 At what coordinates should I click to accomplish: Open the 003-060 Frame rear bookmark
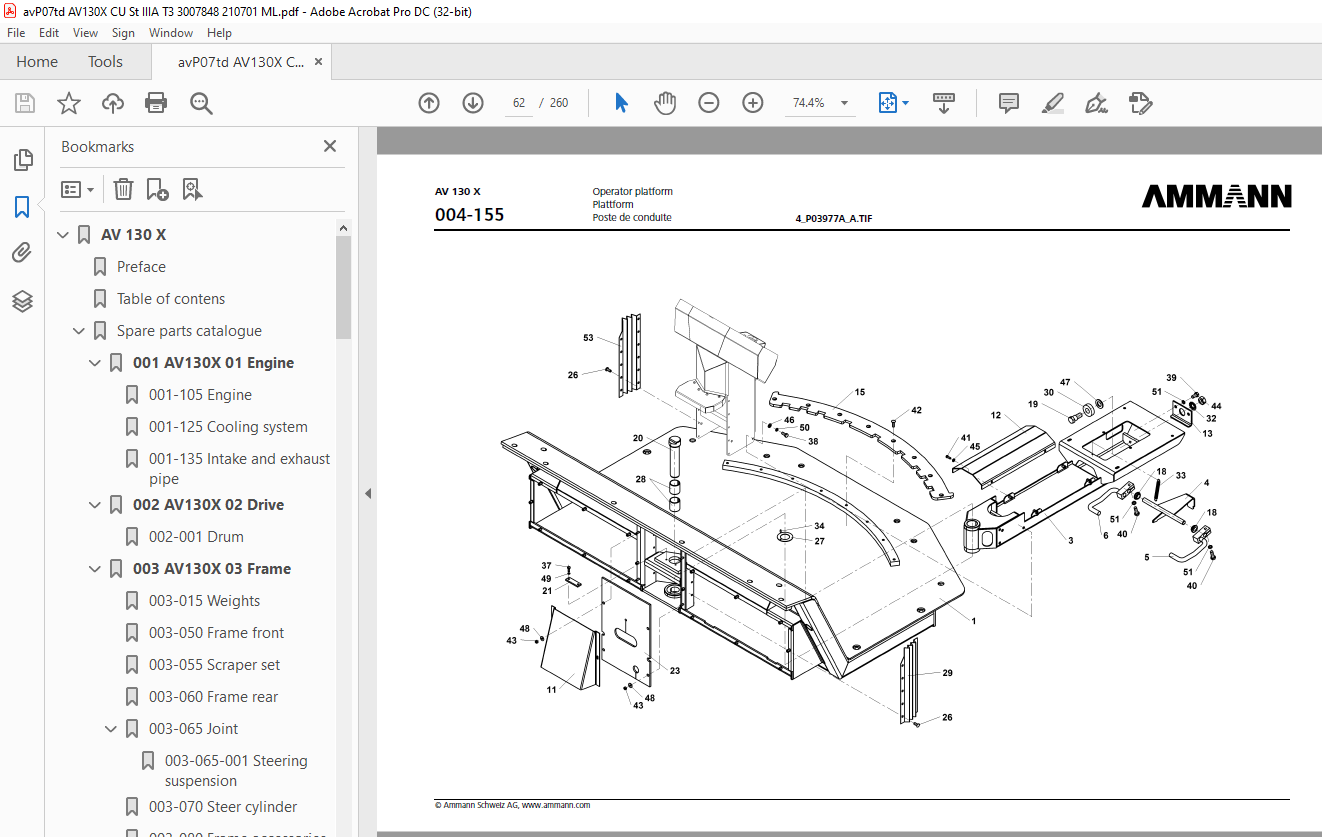pyautogui.click(x=213, y=697)
